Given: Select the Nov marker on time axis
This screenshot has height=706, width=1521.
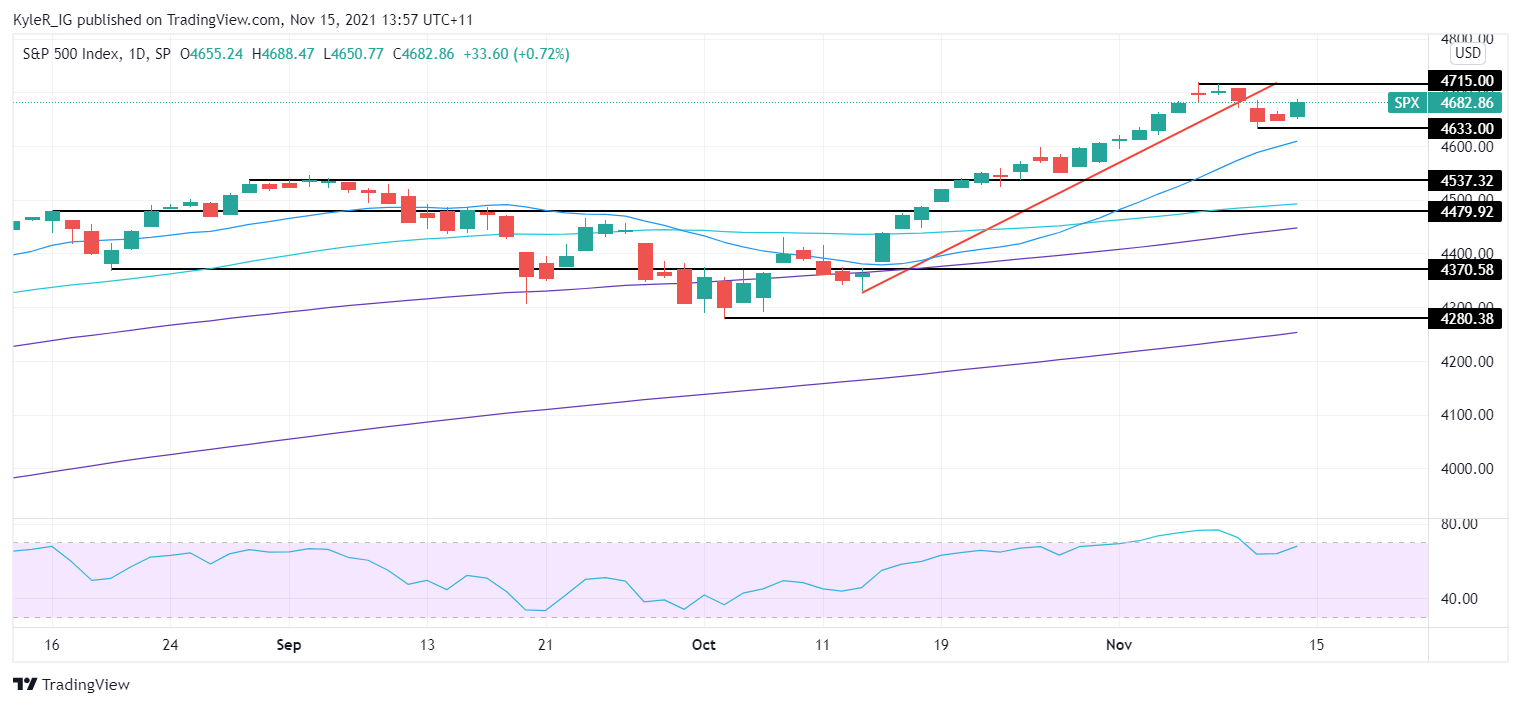Looking at the screenshot, I should coord(1118,645).
